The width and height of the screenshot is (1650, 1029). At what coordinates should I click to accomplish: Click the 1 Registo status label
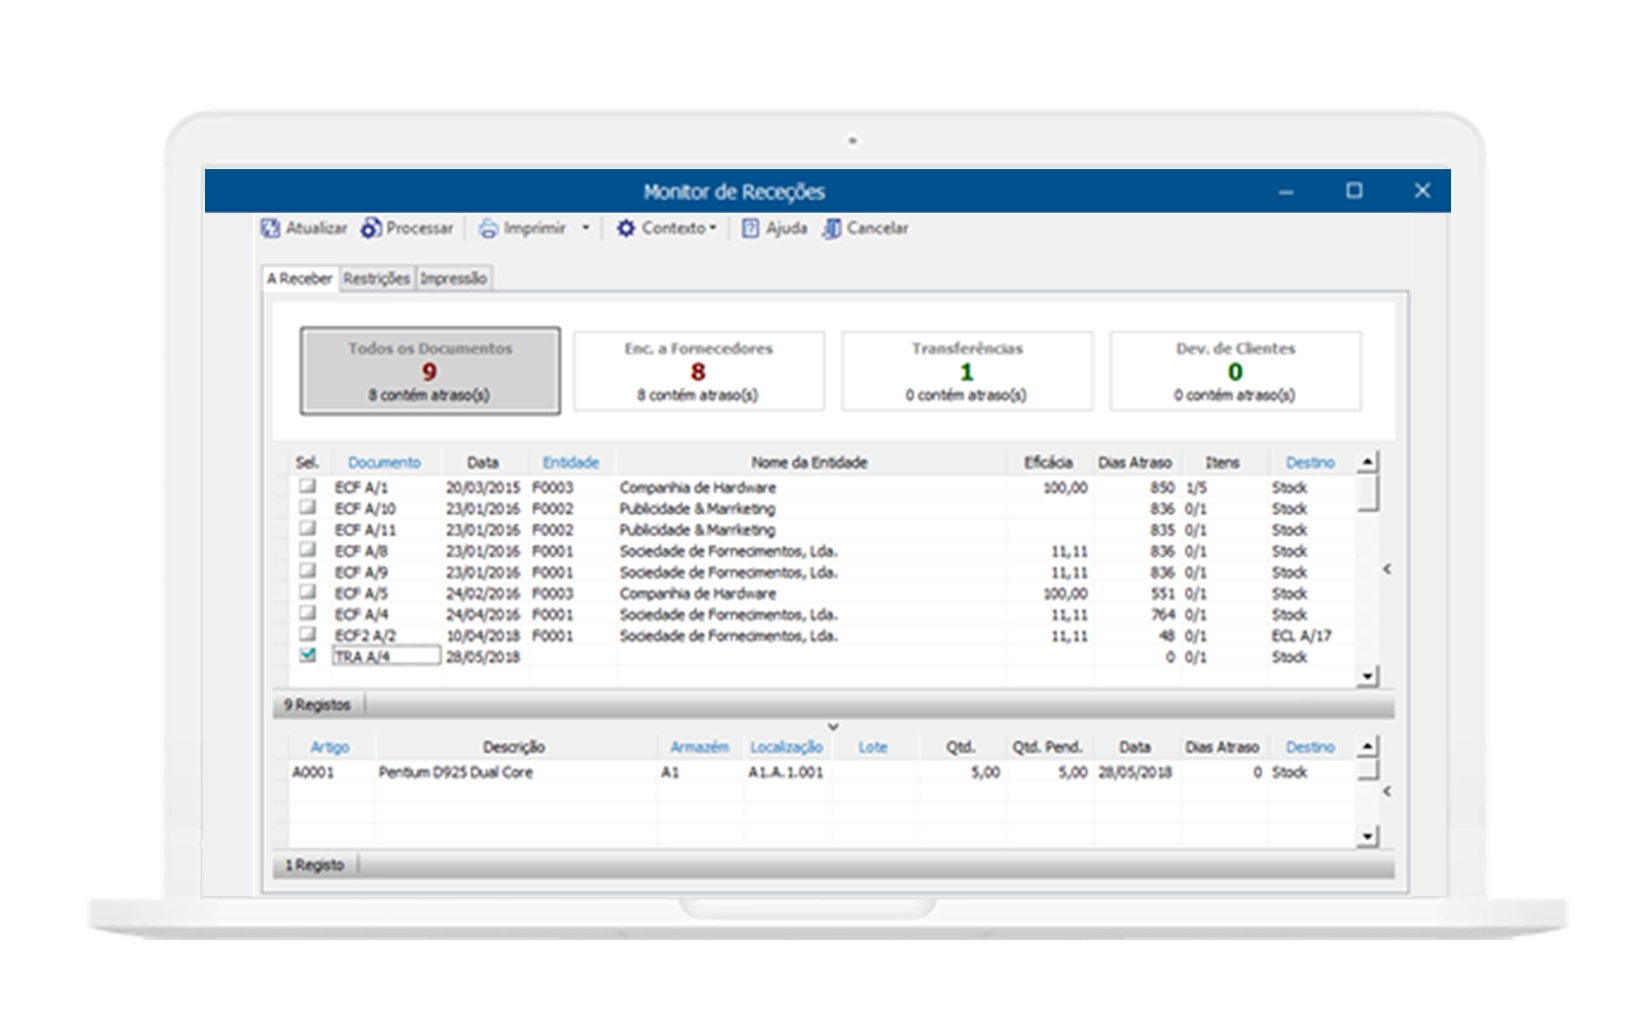[x=314, y=865]
